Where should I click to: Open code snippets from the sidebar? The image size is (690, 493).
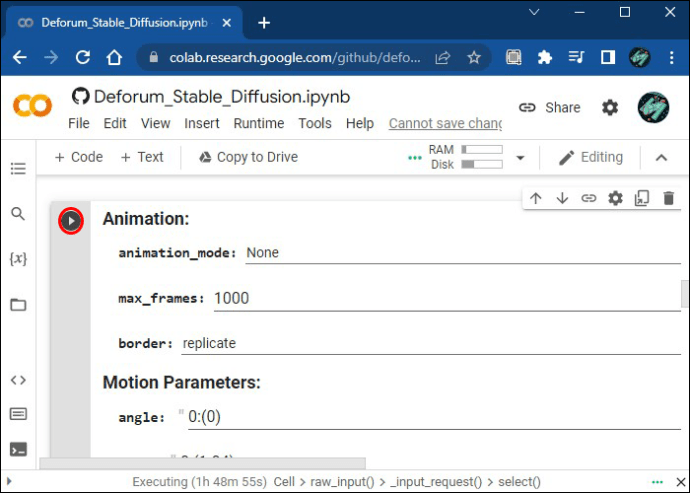pos(18,379)
